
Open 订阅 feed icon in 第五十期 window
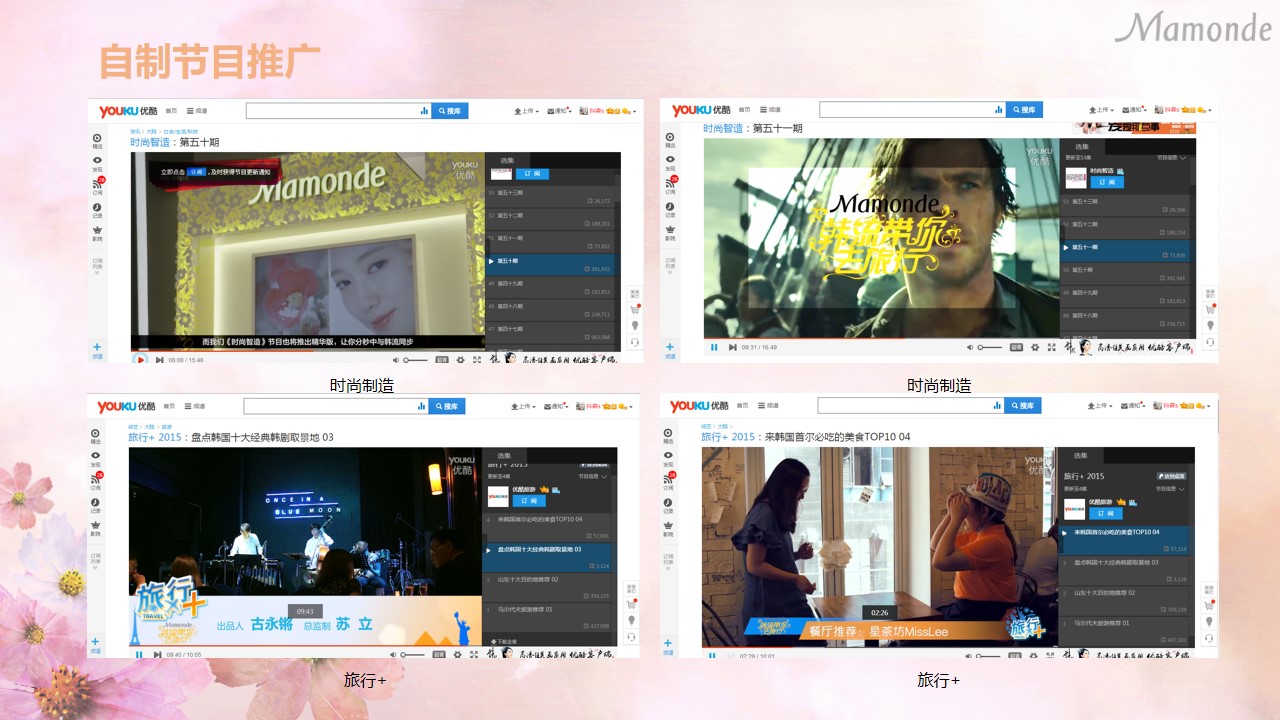(x=98, y=184)
